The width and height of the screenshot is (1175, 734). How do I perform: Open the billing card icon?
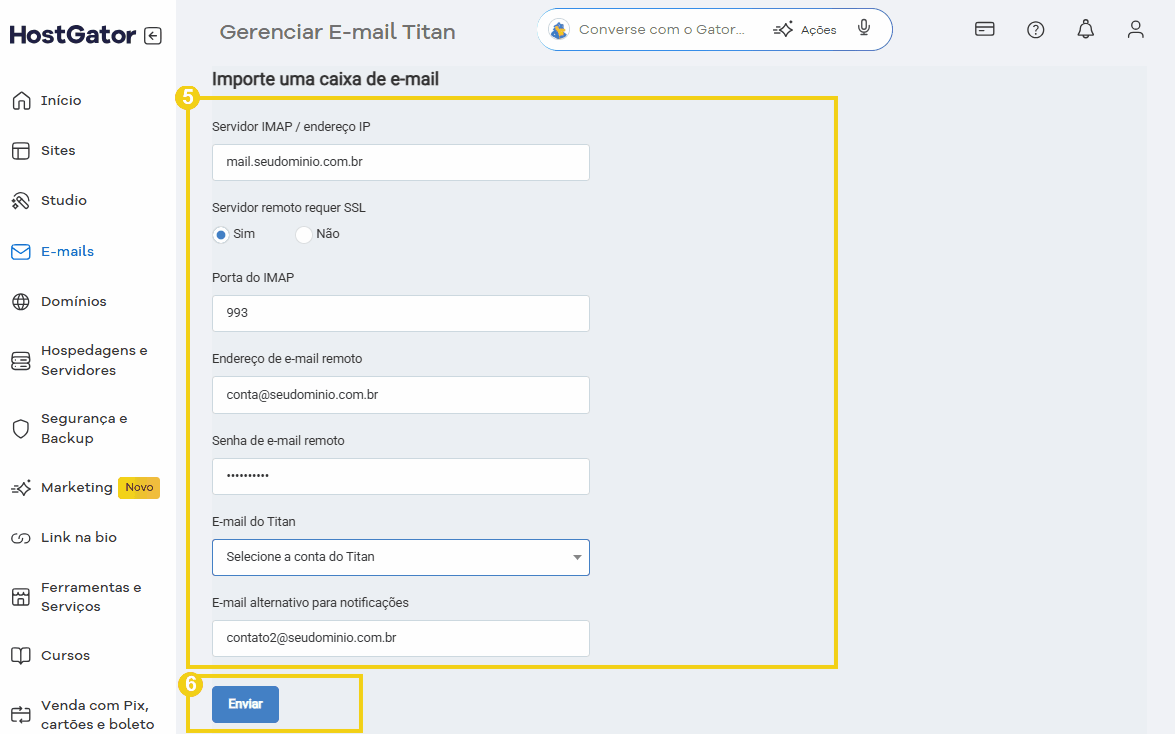pyautogui.click(x=985, y=29)
